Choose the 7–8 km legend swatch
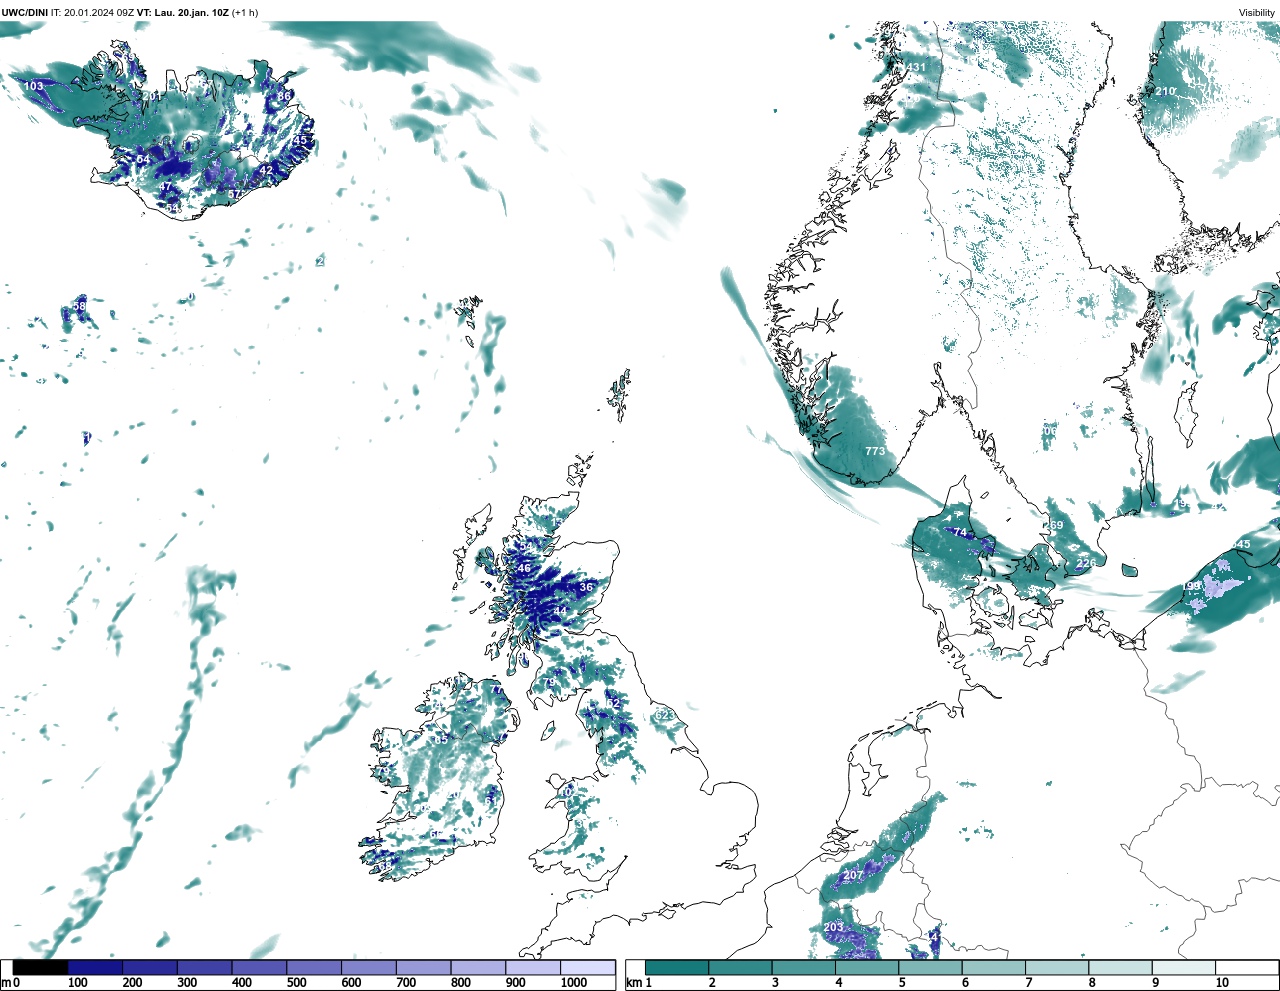This screenshot has height=991, width=1280. 1057,967
